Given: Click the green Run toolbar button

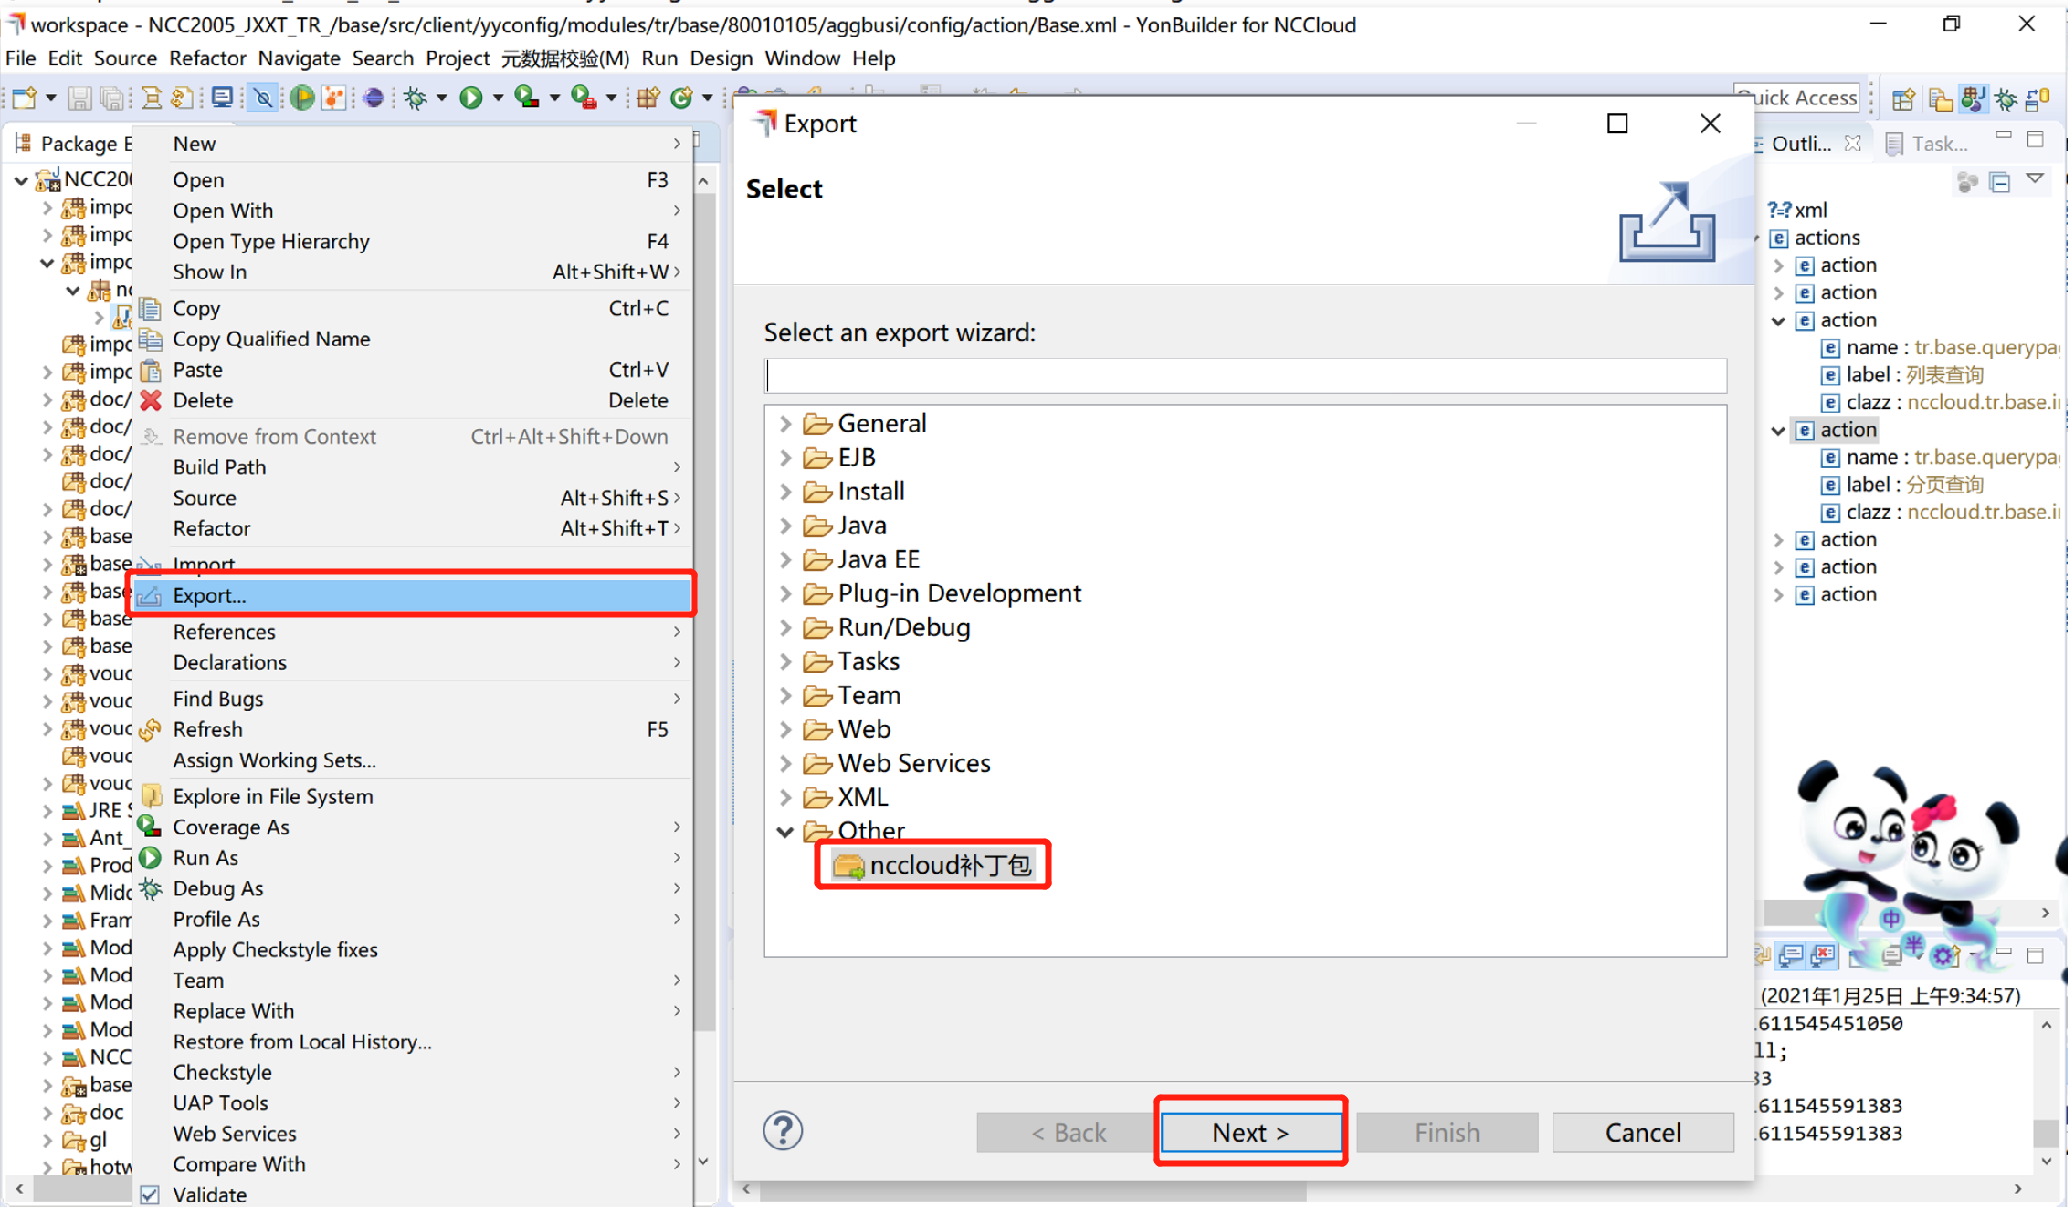Looking at the screenshot, I should click(470, 97).
